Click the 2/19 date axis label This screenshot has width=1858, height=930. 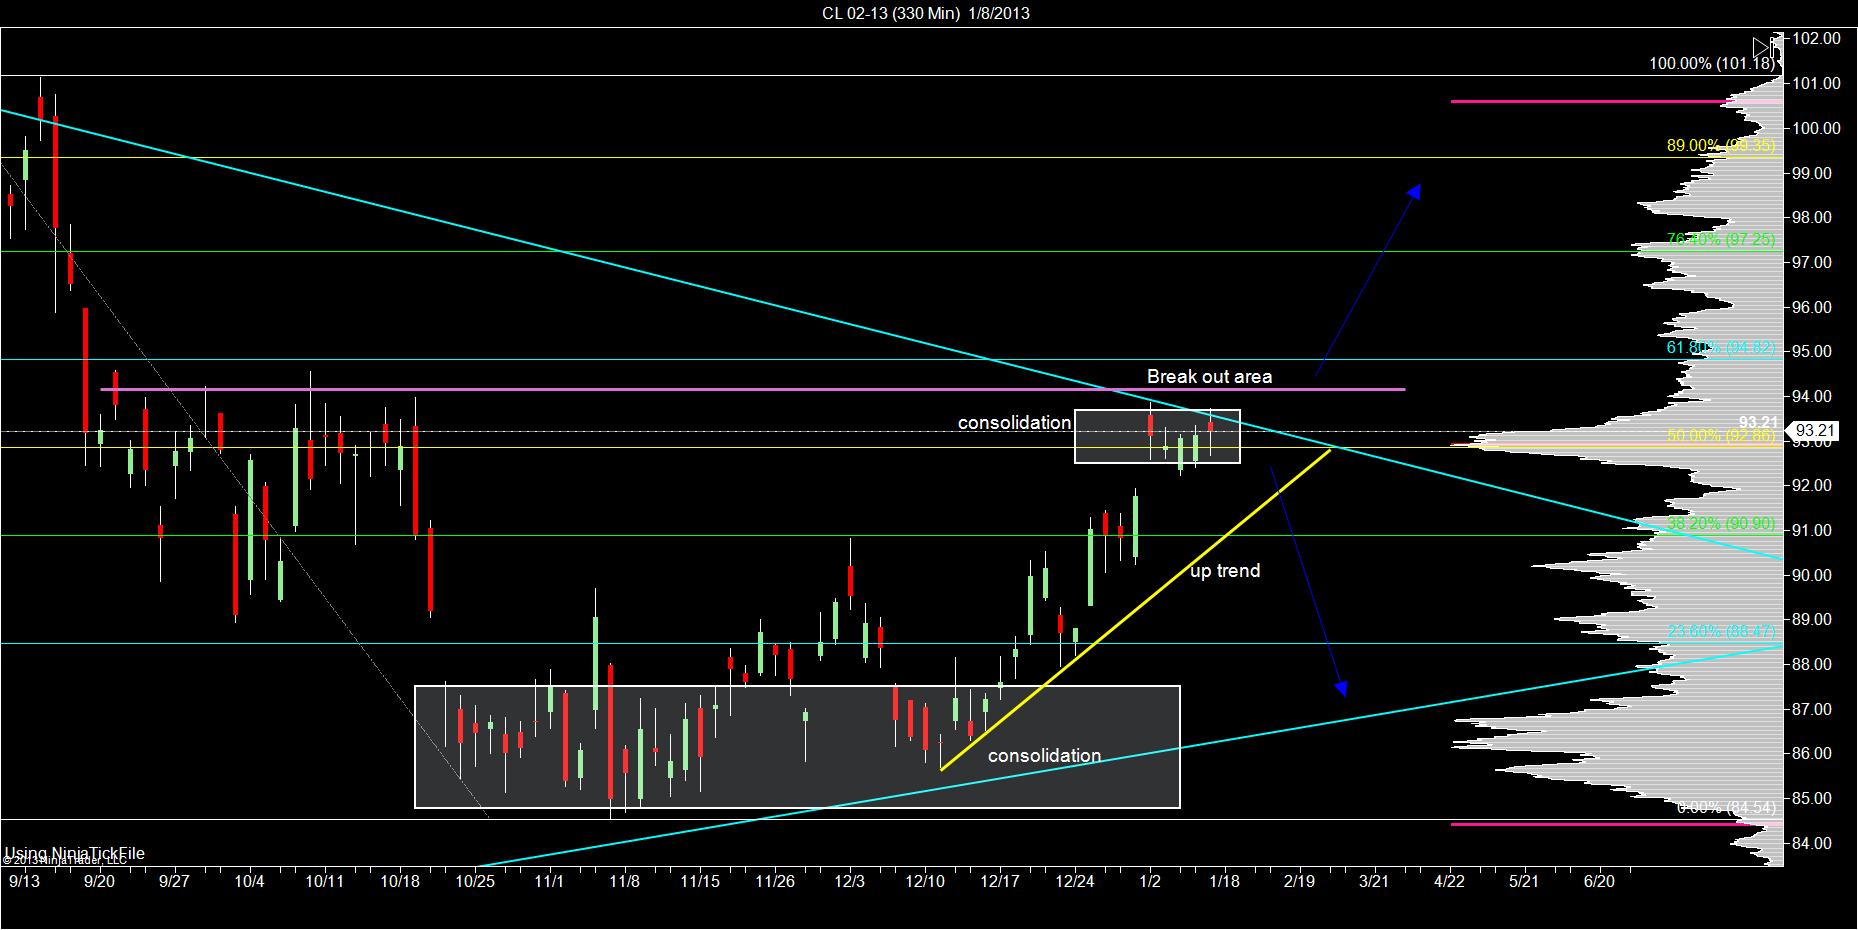coord(1300,882)
